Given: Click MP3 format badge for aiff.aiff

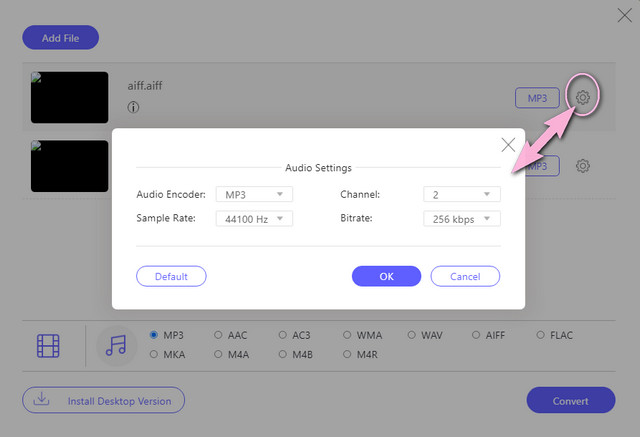Looking at the screenshot, I should (537, 98).
